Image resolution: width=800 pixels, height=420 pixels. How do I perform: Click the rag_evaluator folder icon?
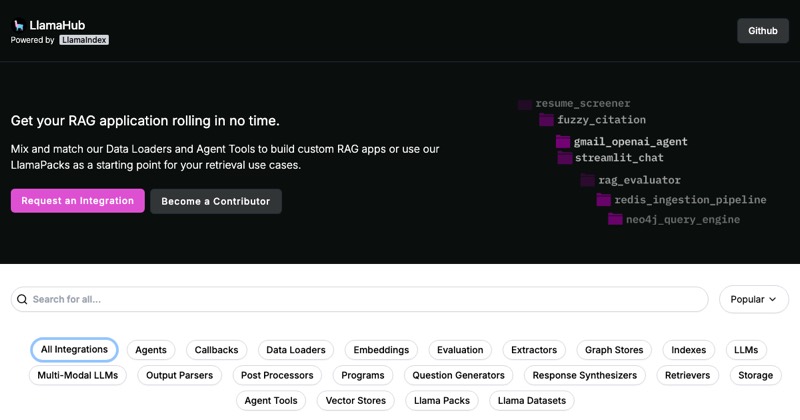tap(588, 180)
